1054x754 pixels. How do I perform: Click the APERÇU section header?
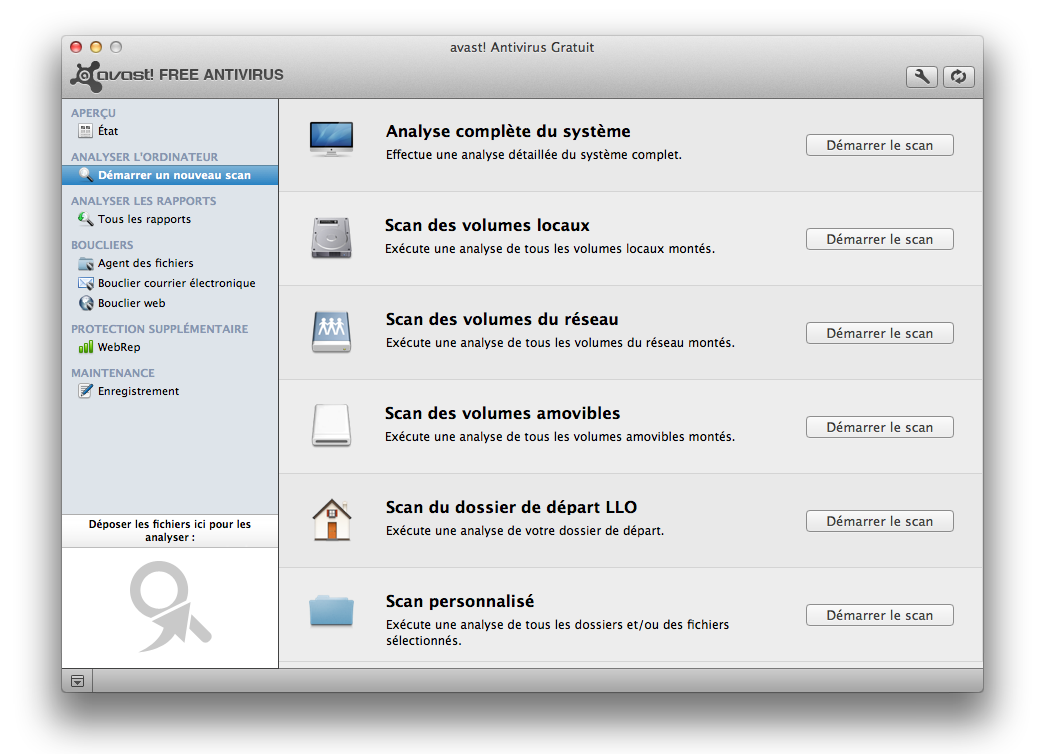(93, 113)
